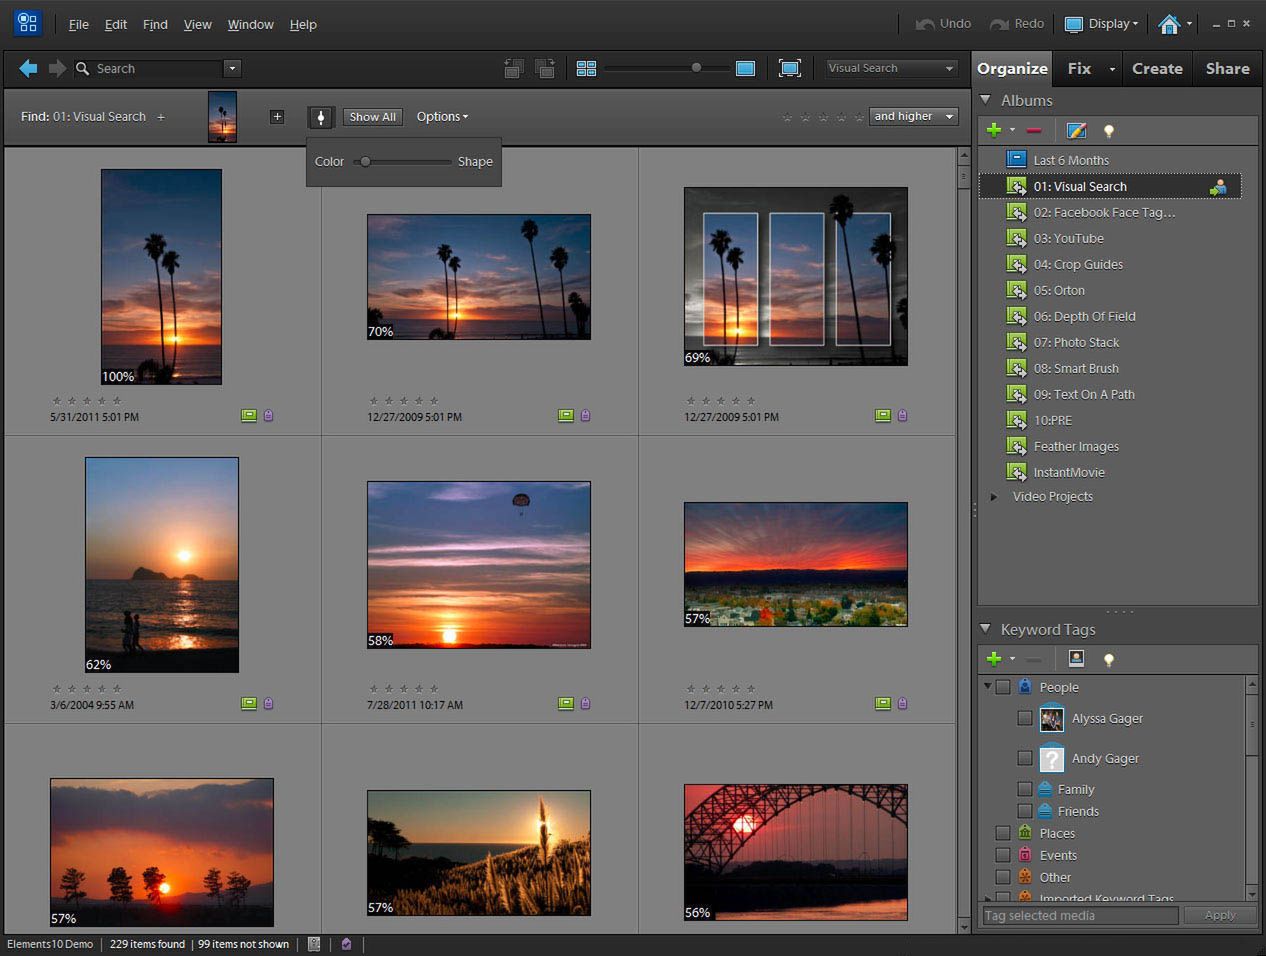
Task: Collapse the Keyword Tags panel triangle
Action: 986,629
